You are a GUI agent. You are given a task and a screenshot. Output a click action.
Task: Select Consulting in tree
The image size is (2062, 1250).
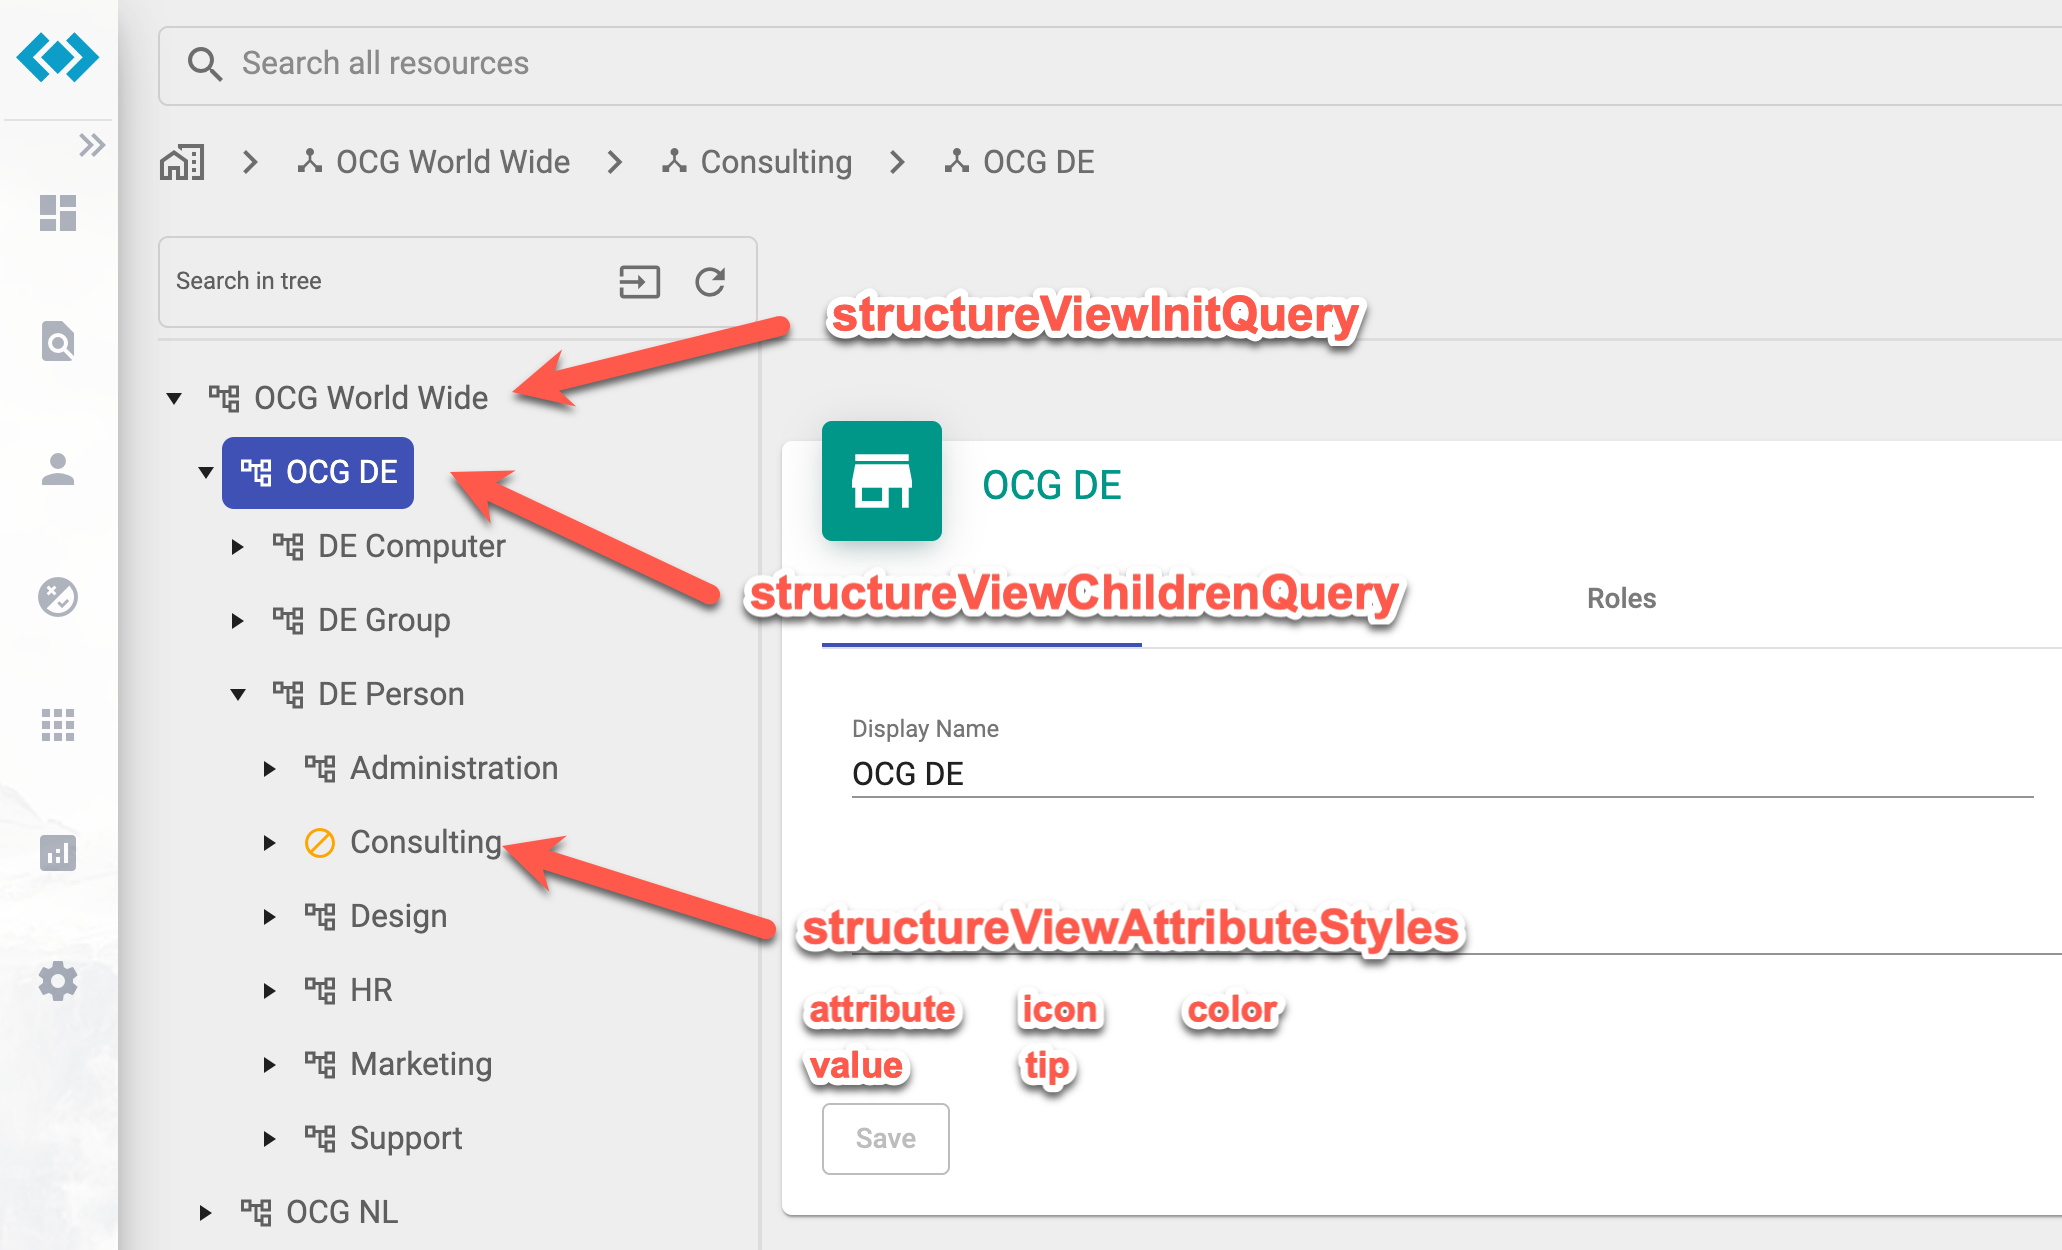click(426, 842)
